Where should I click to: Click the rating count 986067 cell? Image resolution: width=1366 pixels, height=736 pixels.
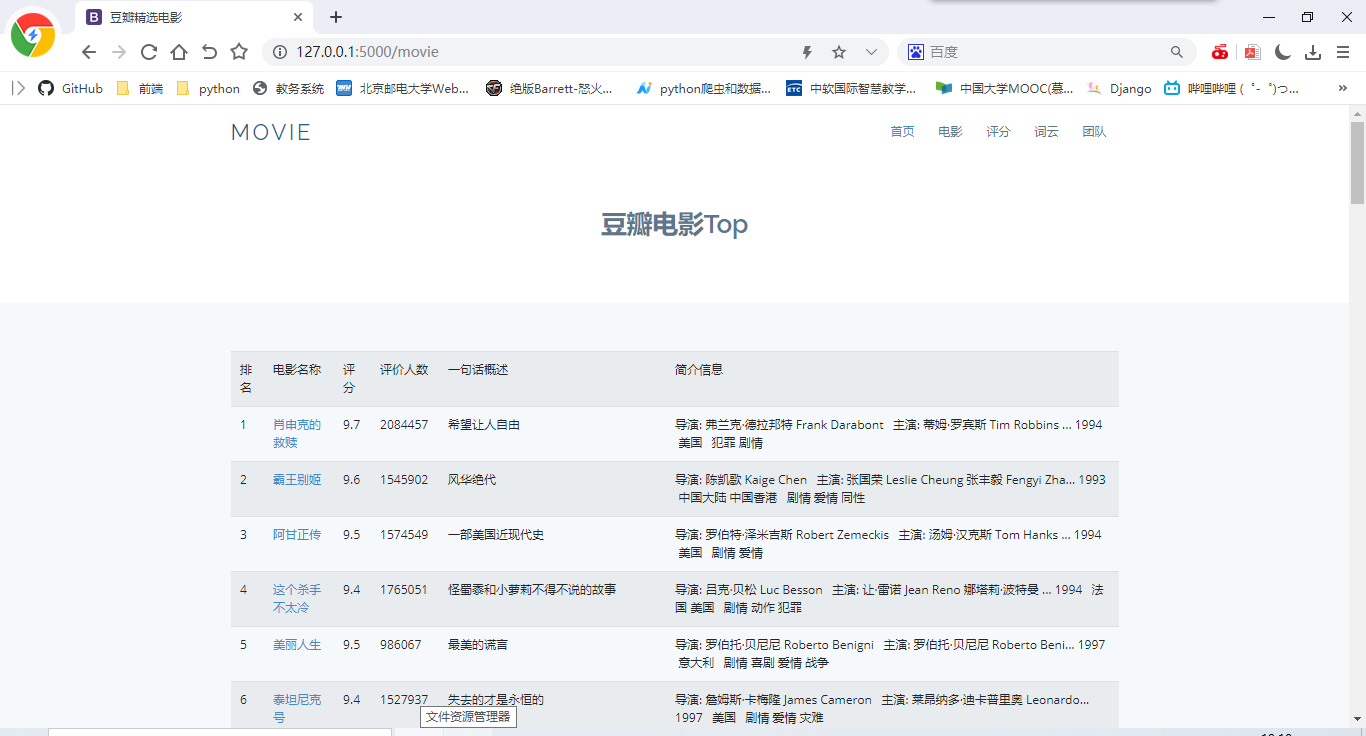coord(401,645)
